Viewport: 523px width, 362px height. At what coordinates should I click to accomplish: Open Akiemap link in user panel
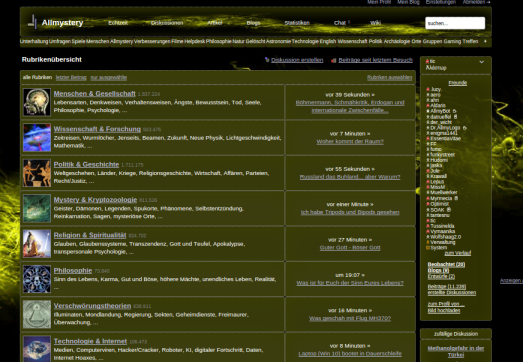click(x=436, y=68)
